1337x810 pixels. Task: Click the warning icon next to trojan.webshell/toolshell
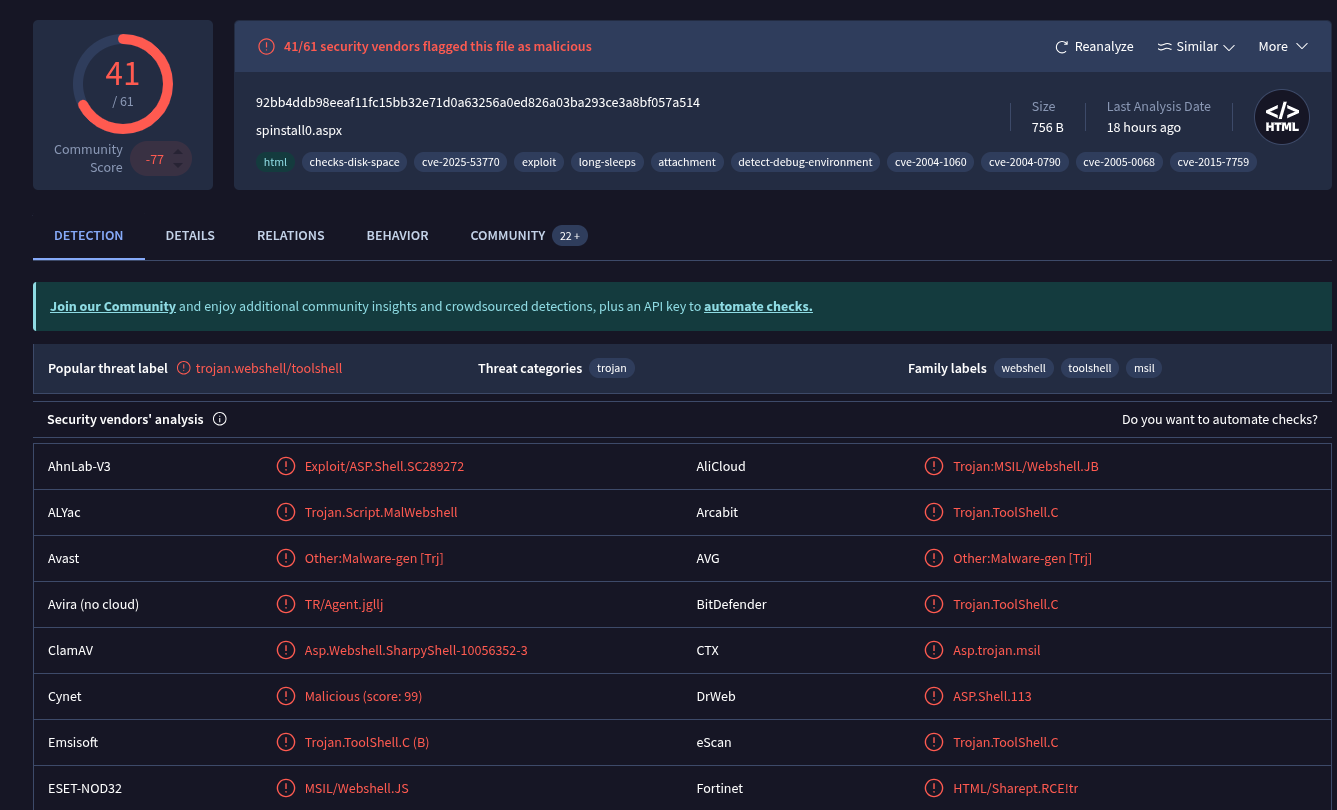(x=184, y=368)
